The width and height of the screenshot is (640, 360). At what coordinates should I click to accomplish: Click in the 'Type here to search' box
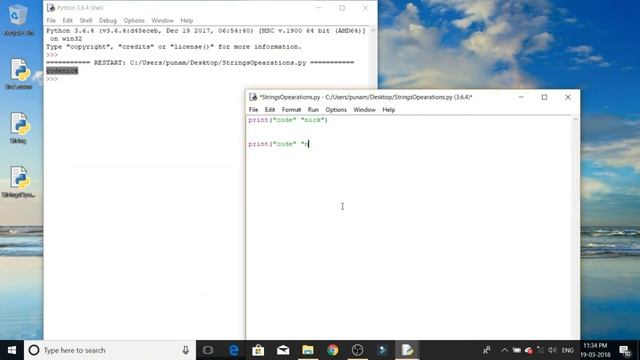point(110,350)
